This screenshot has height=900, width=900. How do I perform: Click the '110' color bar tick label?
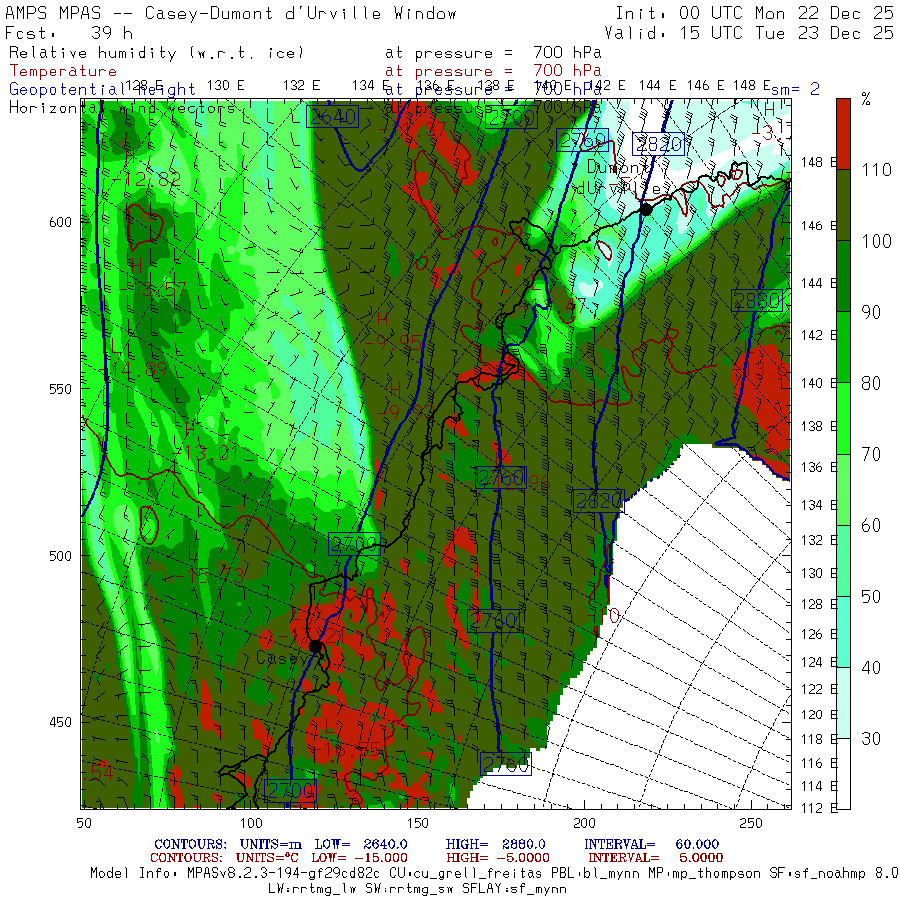pos(876,169)
